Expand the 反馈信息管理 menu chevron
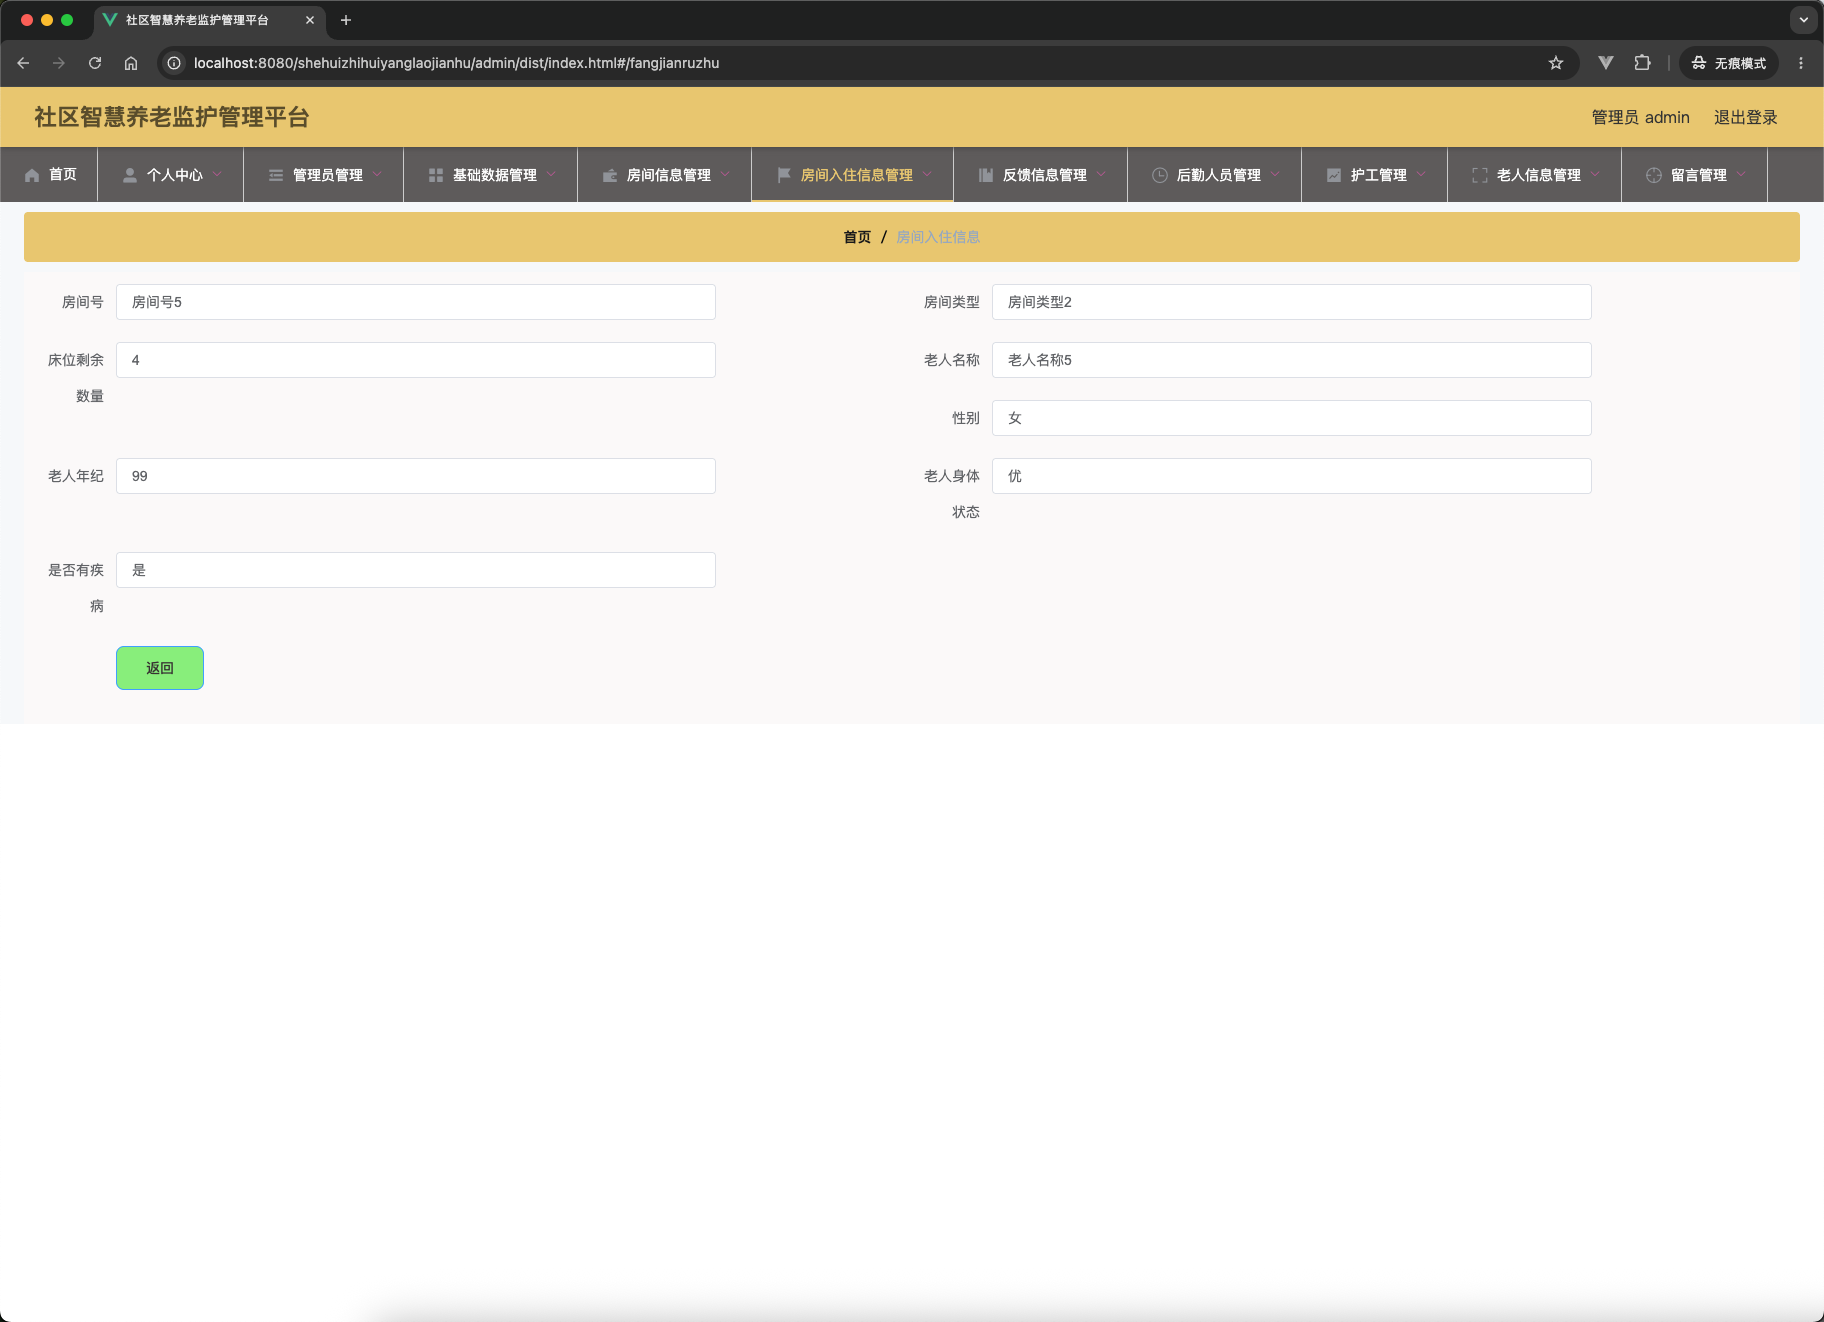The height and width of the screenshot is (1322, 1824). [x=1101, y=174]
